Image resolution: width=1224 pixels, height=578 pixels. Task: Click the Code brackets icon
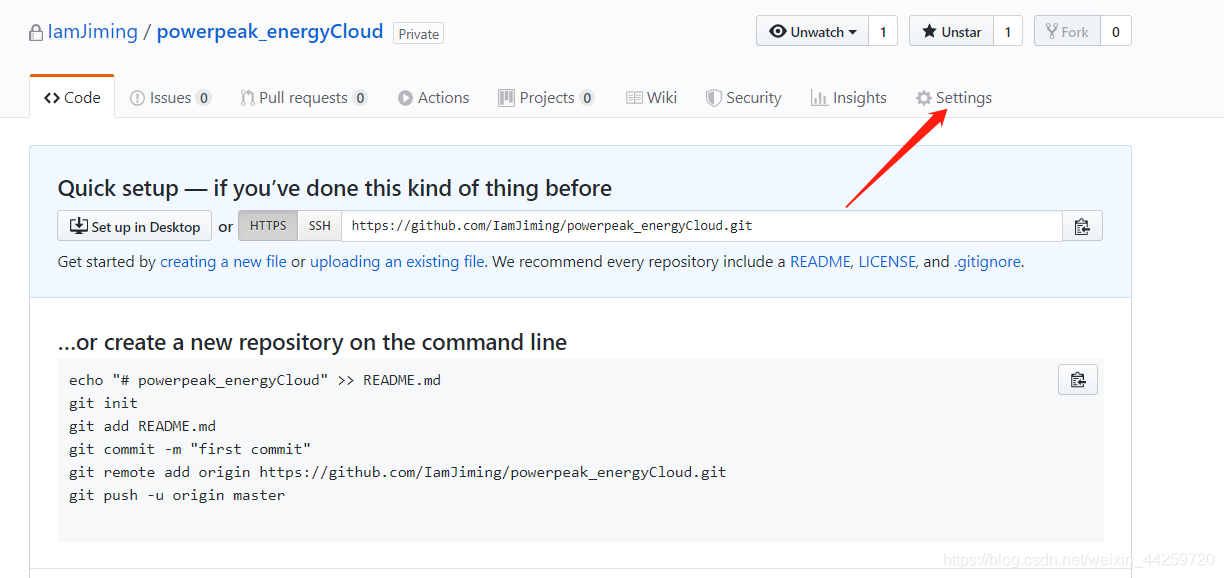[52, 98]
